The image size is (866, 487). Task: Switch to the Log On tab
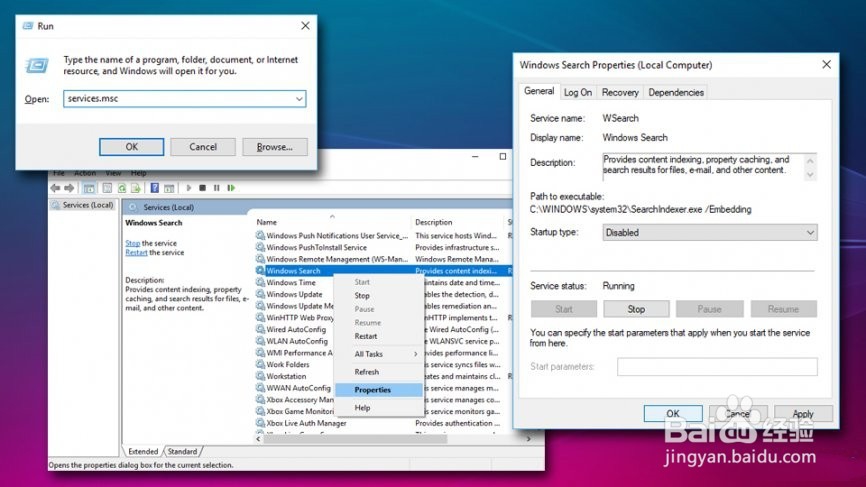[x=578, y=92]
